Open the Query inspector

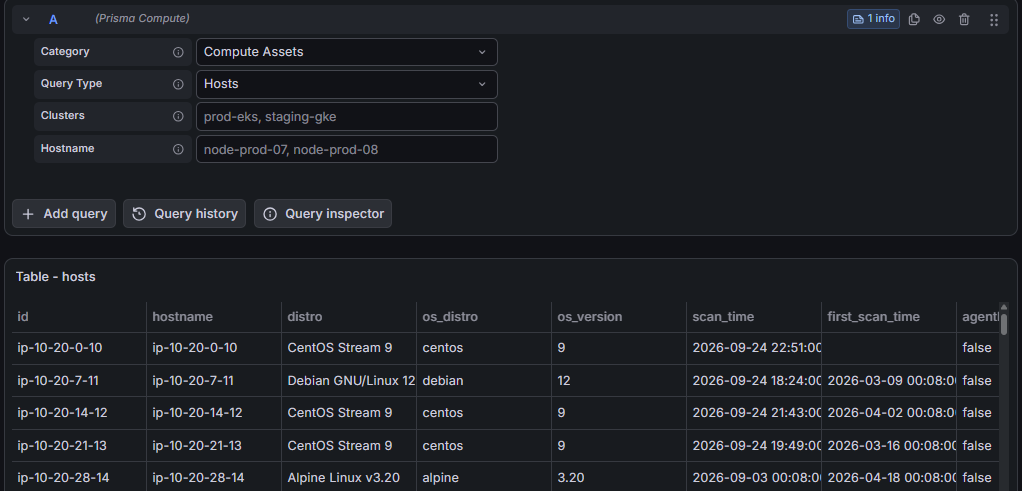click(x=323, y=214)
